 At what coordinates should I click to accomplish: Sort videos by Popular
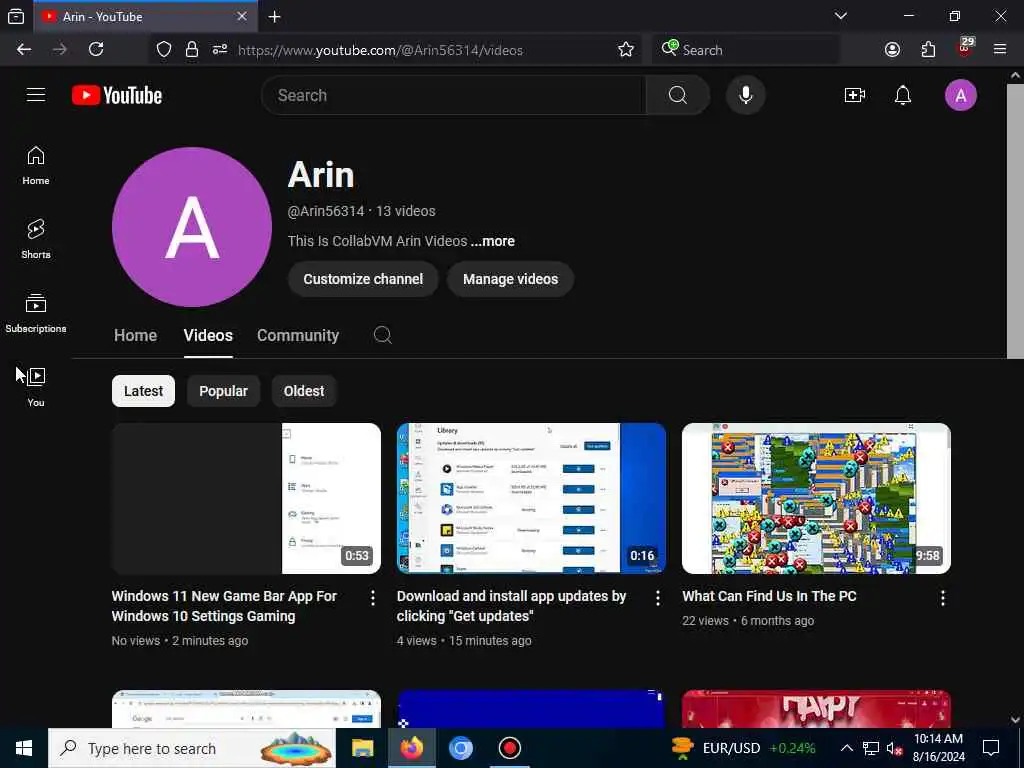223,391
